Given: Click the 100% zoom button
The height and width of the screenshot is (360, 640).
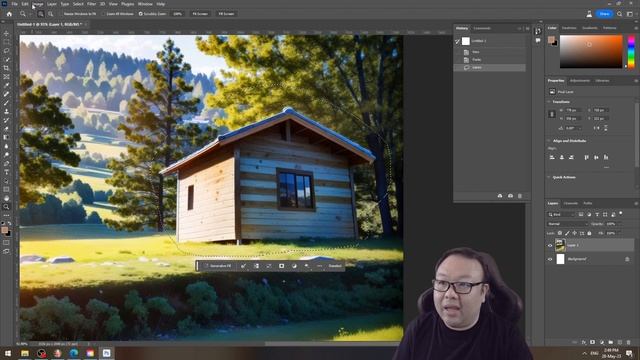Looking at the screenshot, I should pos(178,14).
